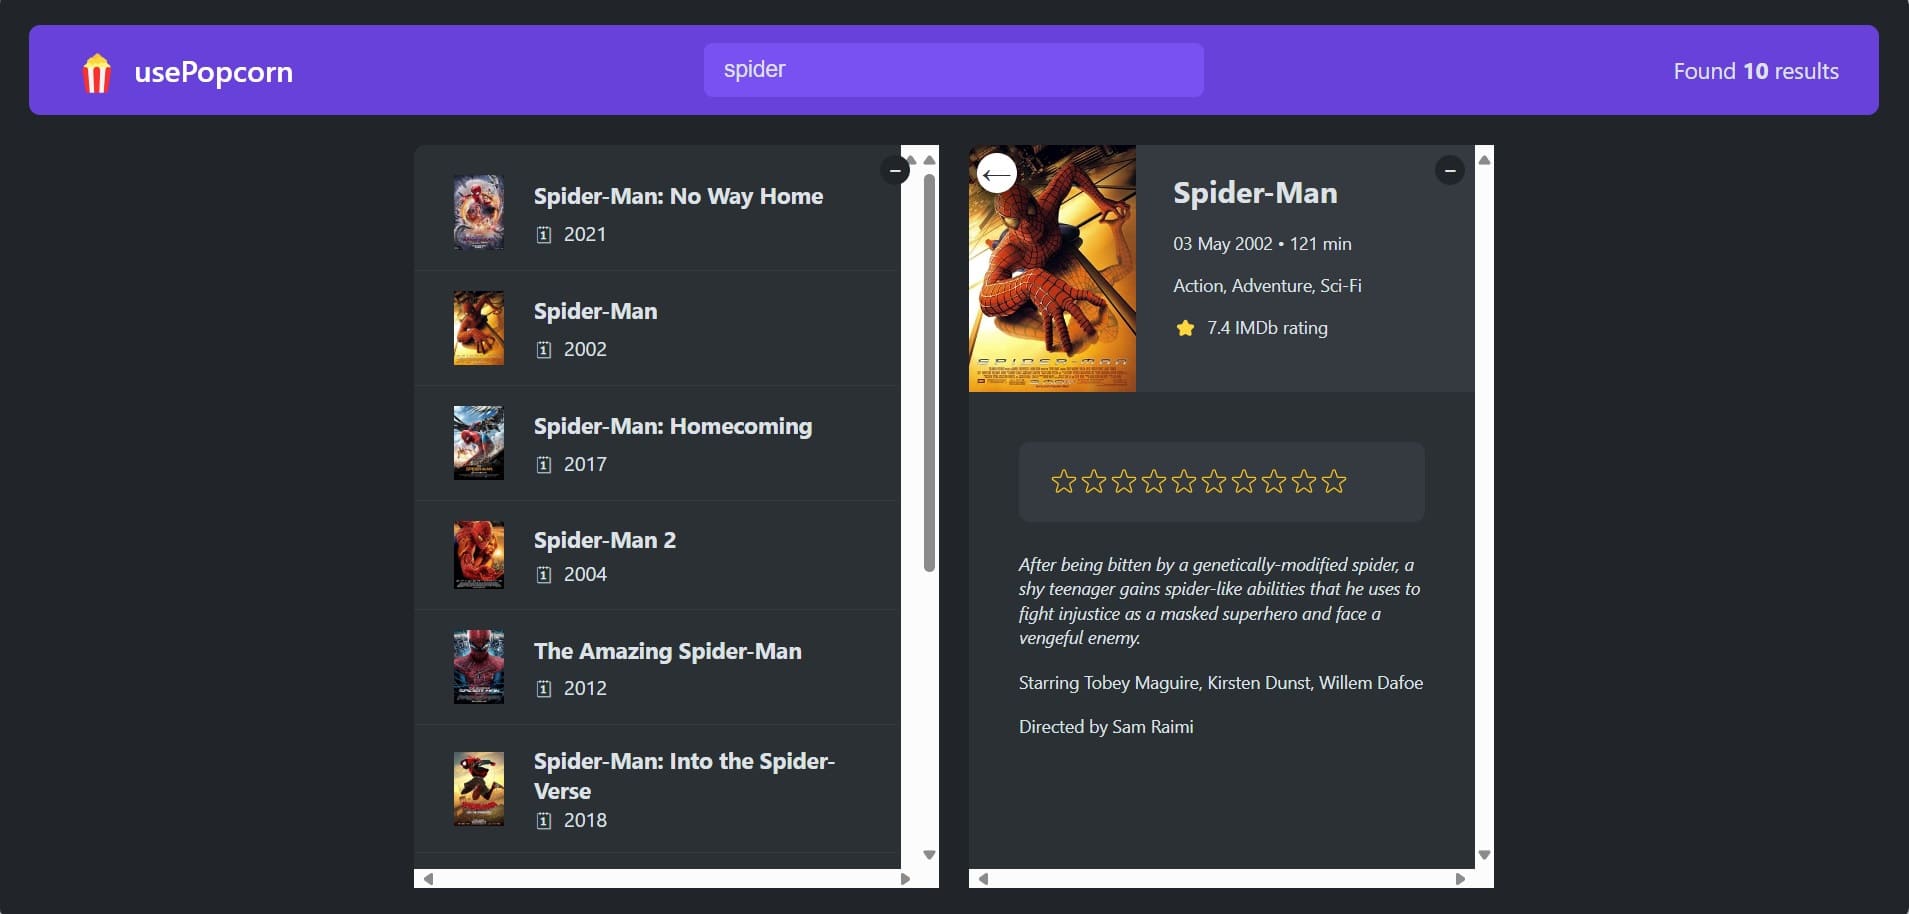Rate the movie 8 stars
Screen dimensions: 1909x914
pyautogui.click(x=1274, y=482)
